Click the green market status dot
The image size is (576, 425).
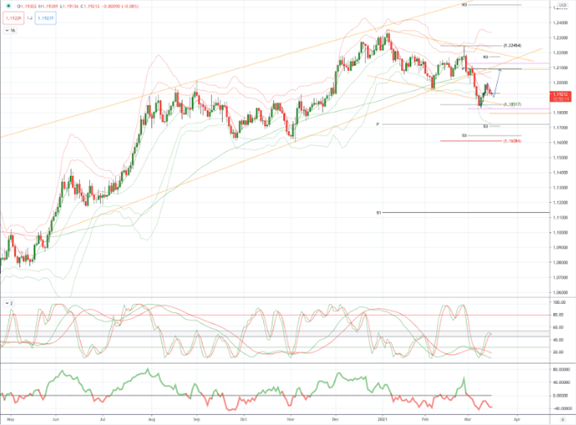pyautogui.click(x=8, y=6)
